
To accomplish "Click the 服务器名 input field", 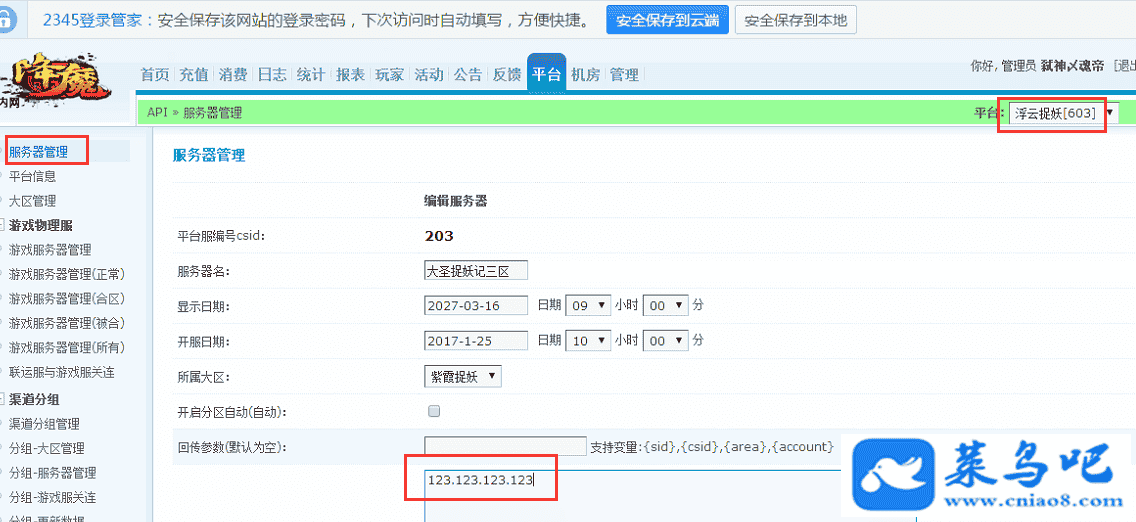I will point(475,270).
